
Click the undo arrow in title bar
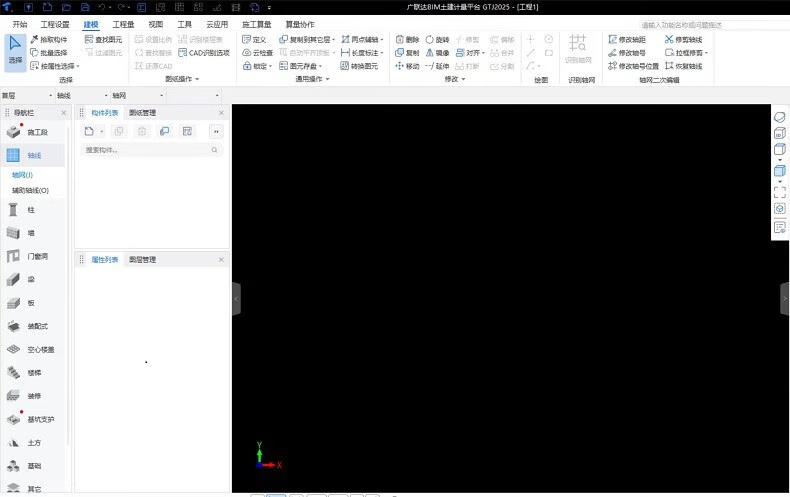[102, 7]
